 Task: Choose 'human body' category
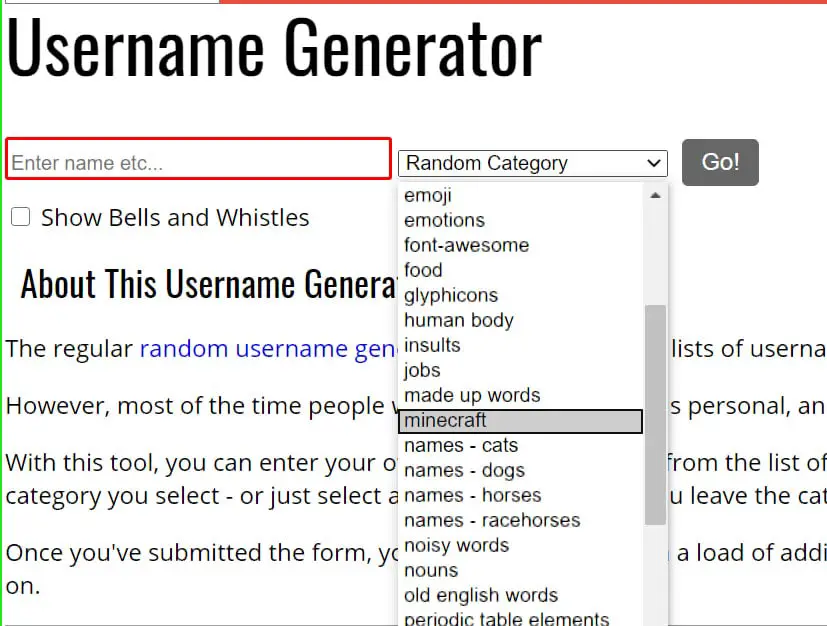pyautogui.click(x=521, y=320)
